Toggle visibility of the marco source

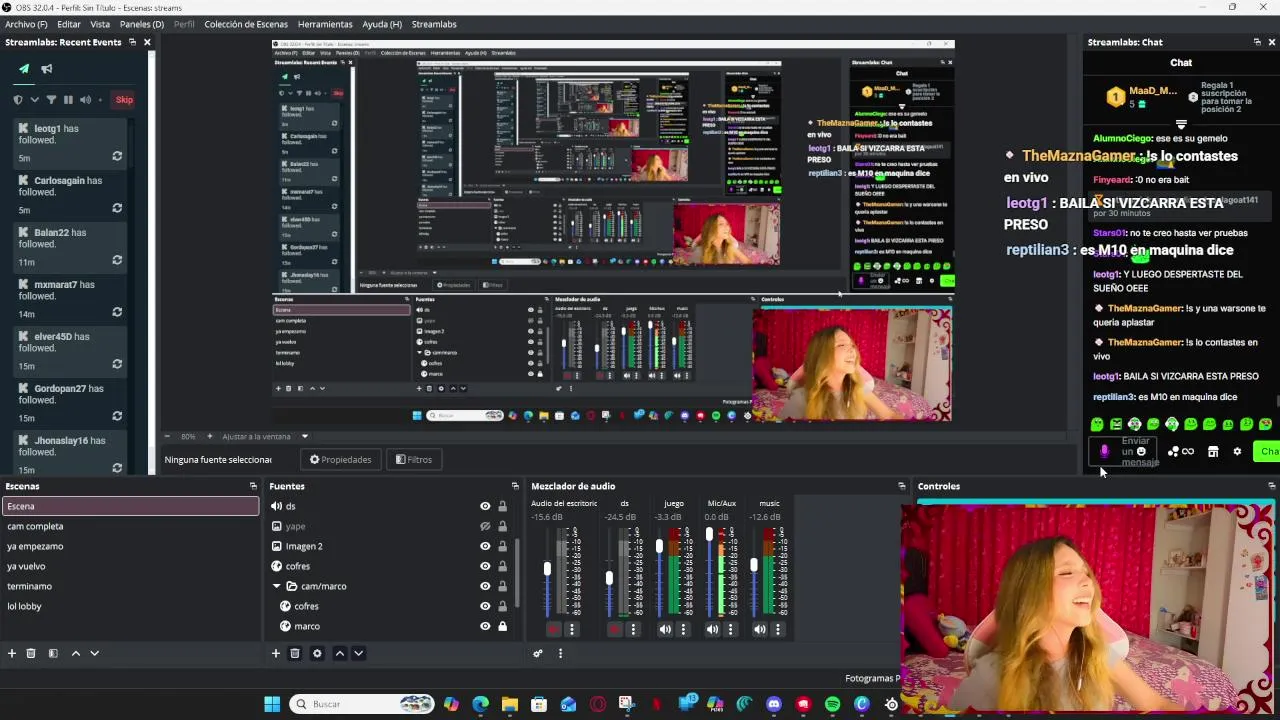pyautogui.click(x=485, y=626)
